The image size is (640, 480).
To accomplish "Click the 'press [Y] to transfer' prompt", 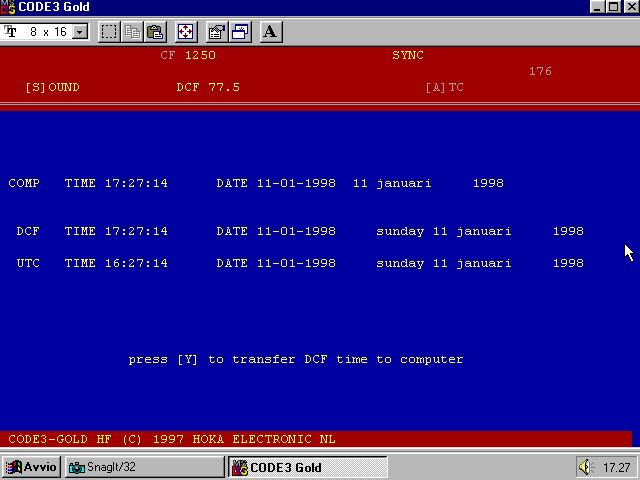I will pyautogui.click(x=296, y=359).
